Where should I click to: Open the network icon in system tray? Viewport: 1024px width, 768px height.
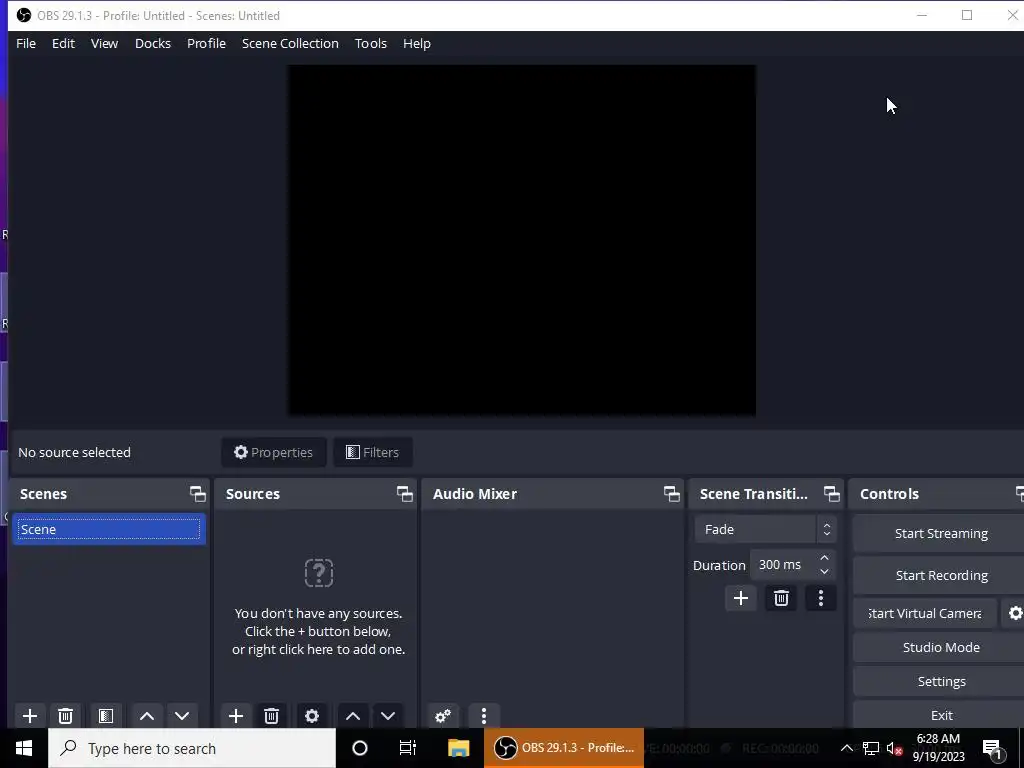[871, 748]
